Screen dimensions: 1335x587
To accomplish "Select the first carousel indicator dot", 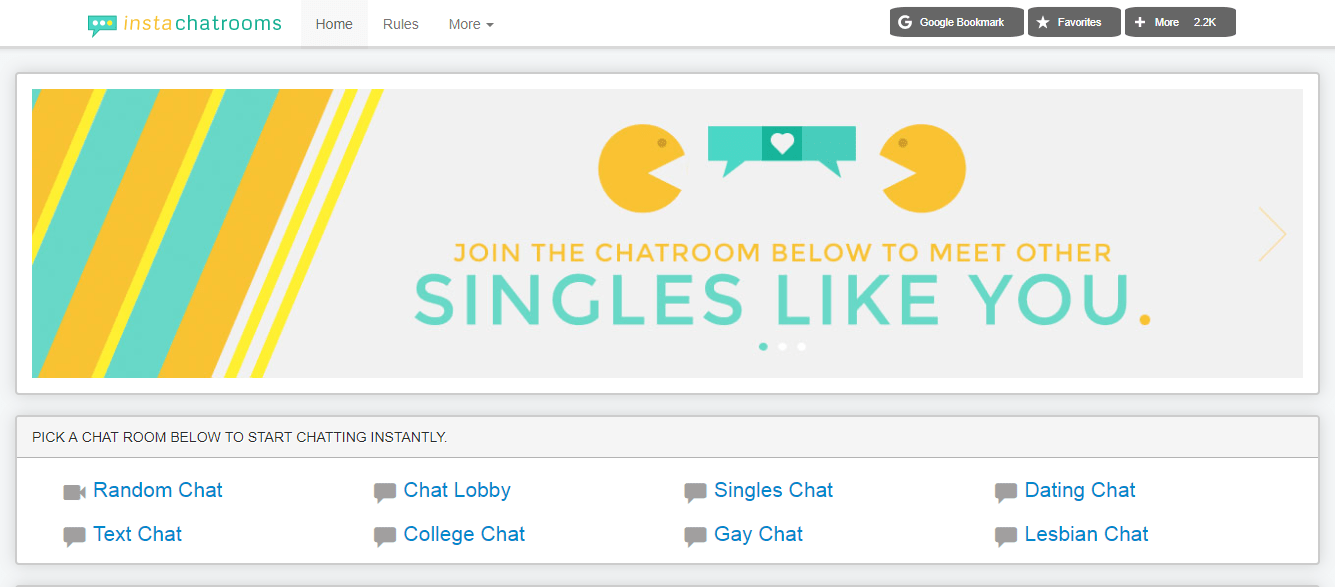I will (x=763, y=347).
